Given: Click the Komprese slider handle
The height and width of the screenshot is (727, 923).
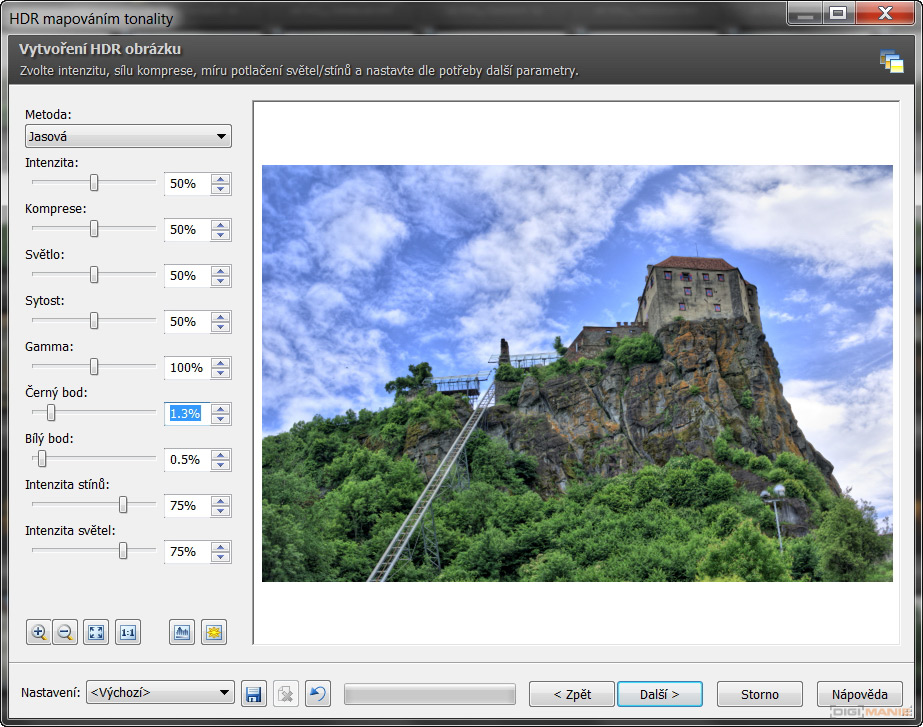Looking at the screenshot, I should click(x=94, y=229).
